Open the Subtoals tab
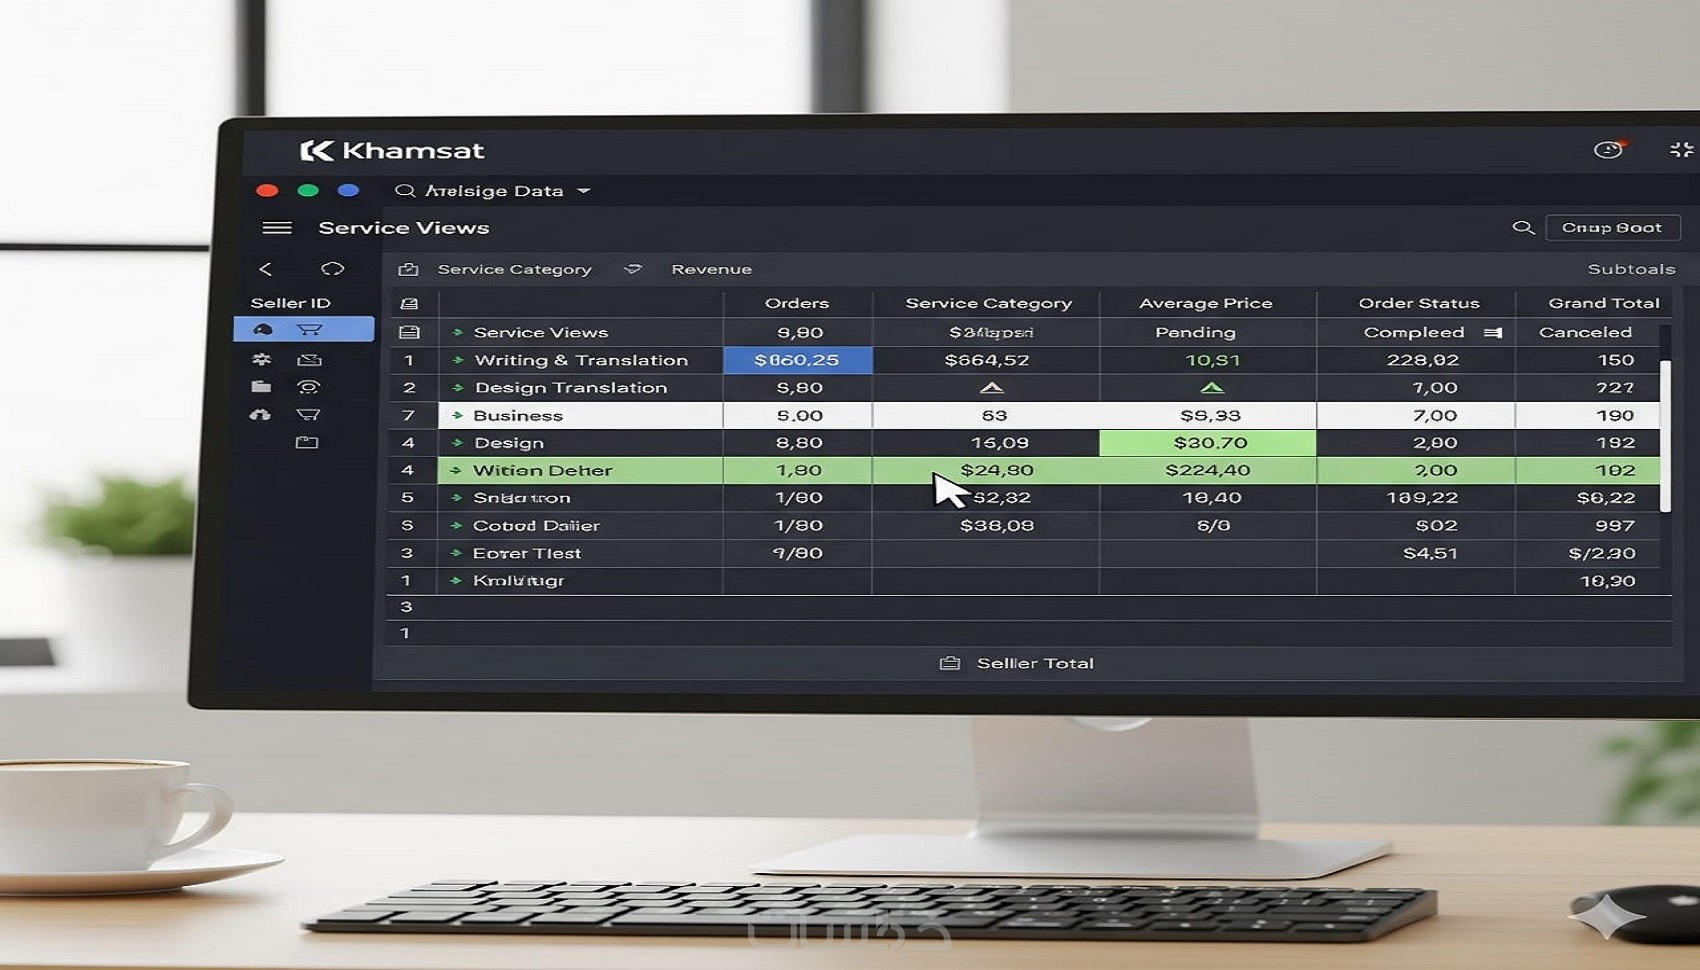Image resolution: width=1700 pixels, height=970 pixels. [1631, 269]
